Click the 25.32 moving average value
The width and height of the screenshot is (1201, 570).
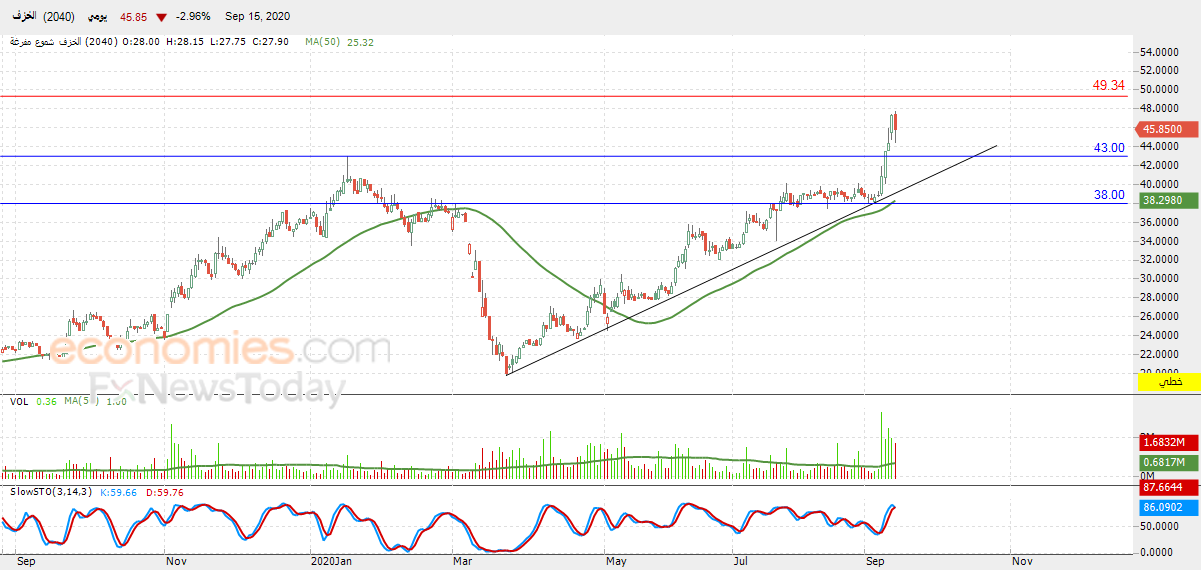(360, 42)
